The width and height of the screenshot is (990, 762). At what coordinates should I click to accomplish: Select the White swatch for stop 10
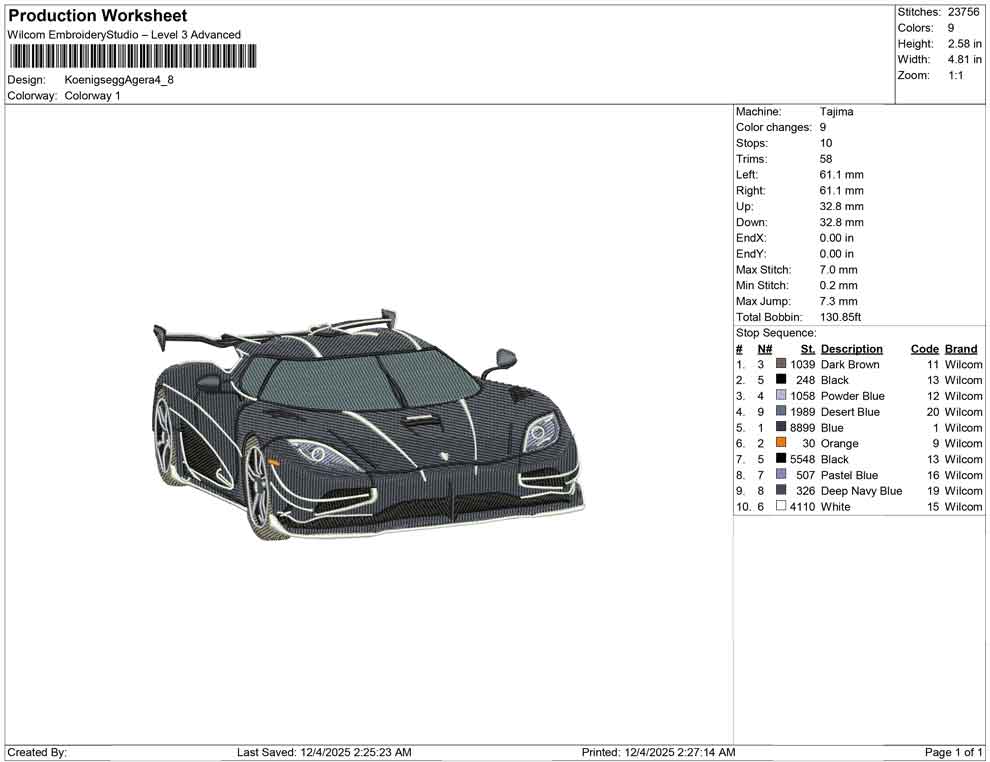(x=779, y=507)
